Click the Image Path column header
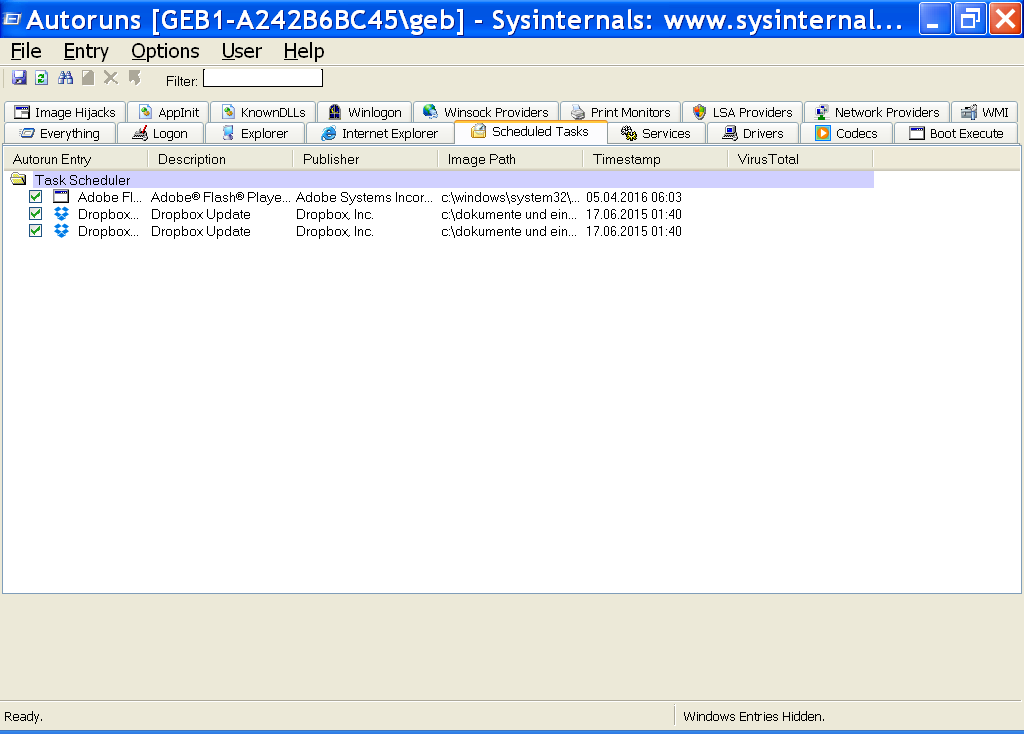This screenshot has width=1024, height=734. point(510,159)
